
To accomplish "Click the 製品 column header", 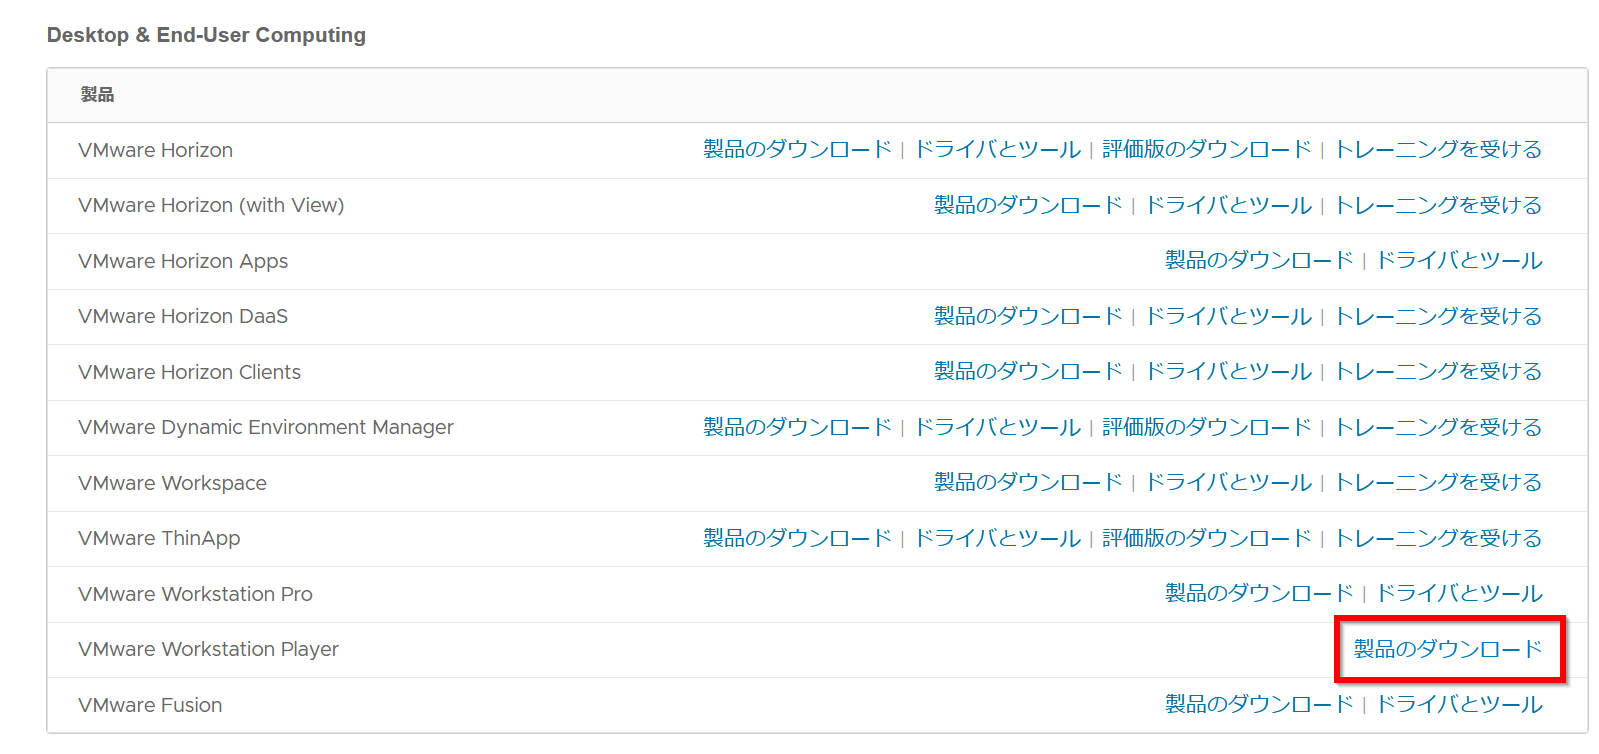I will pyautogui.click(x=97, y=95).
